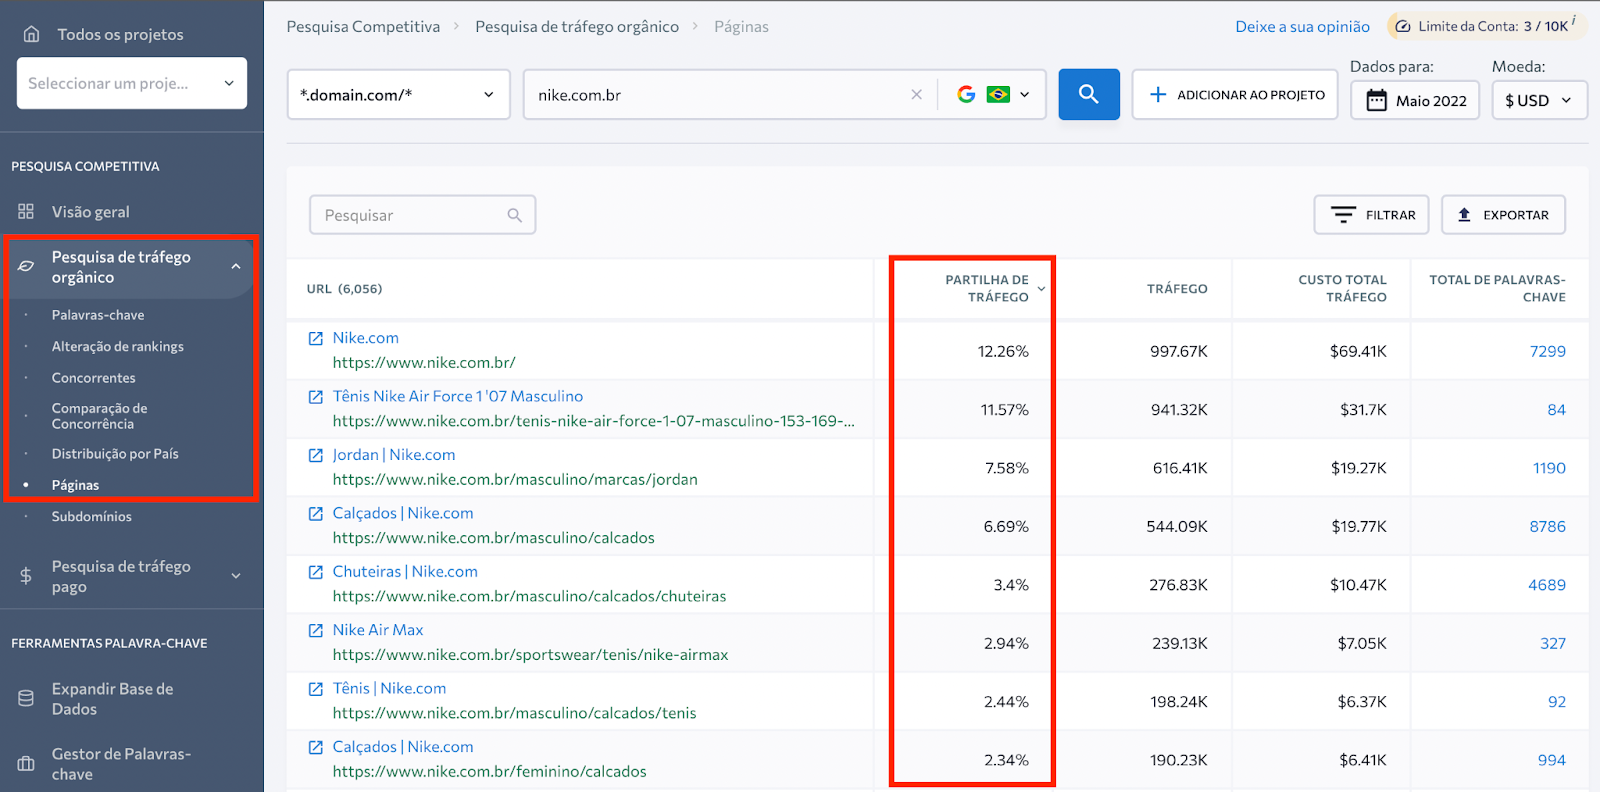This screenshot has width=1600, height=792.
Task: Click the Total de Palavras-chave column header
Action: pyautogui.click(x=1497, y=289)
